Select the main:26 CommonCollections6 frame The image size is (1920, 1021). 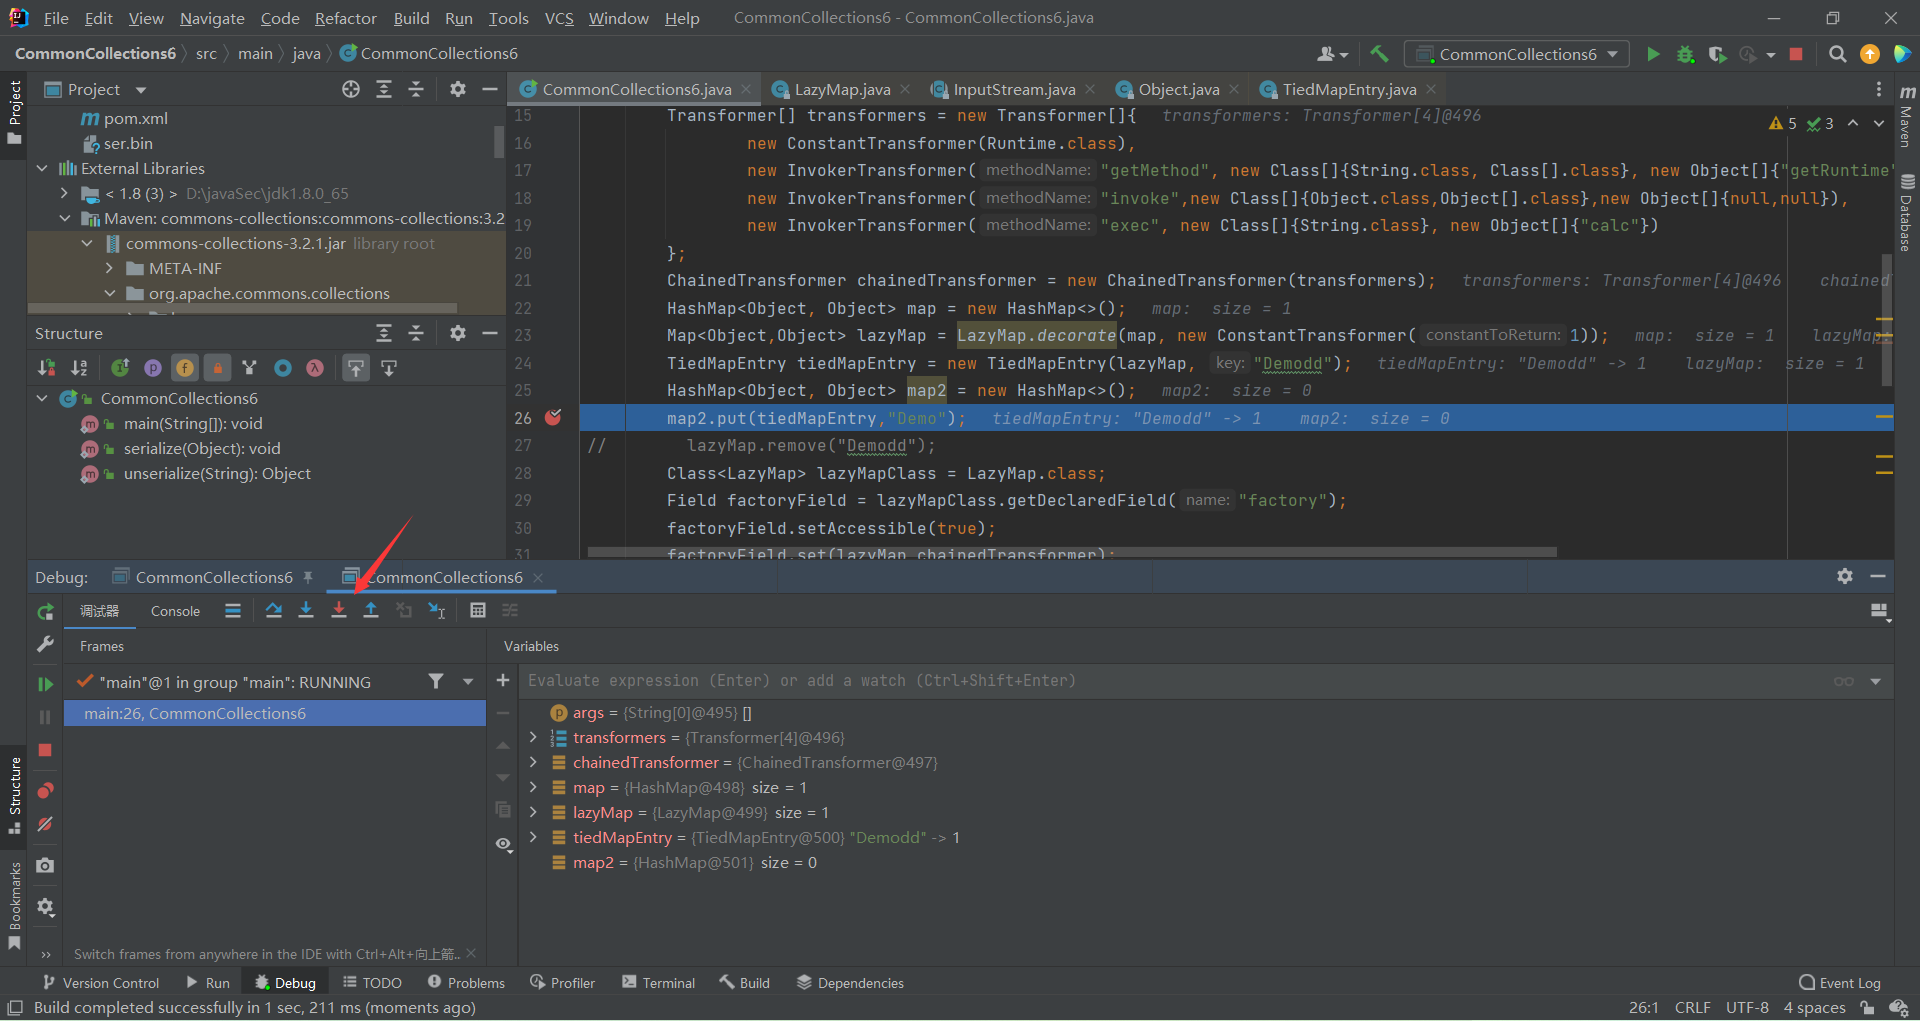coord(275,713)
